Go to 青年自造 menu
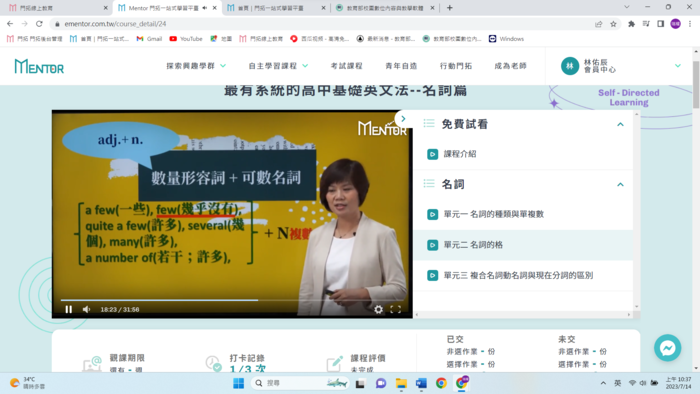The width and height of the screenshot is (700, 394). click(401, 66)
